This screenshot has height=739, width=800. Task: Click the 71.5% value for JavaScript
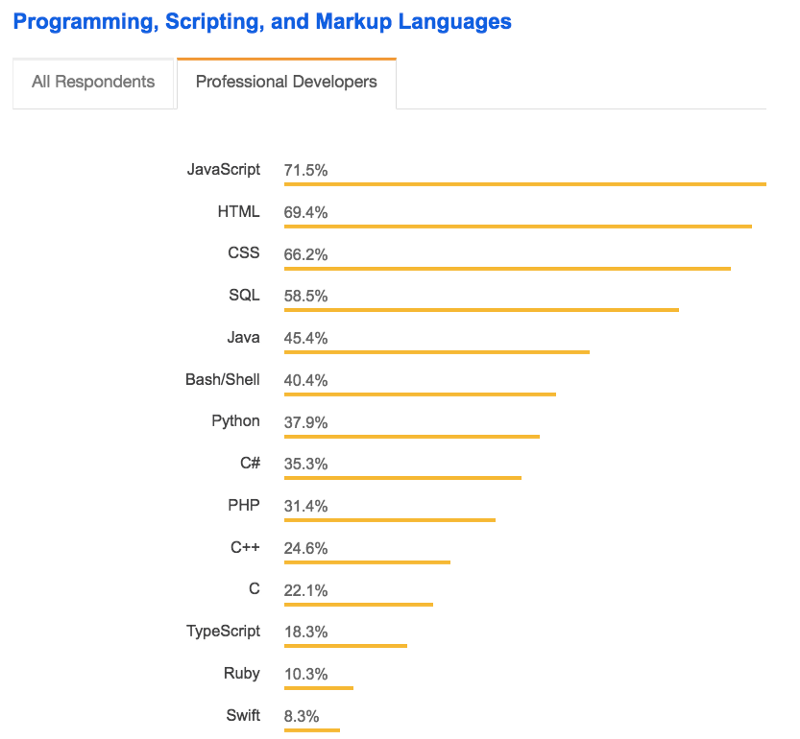[305, 170]
